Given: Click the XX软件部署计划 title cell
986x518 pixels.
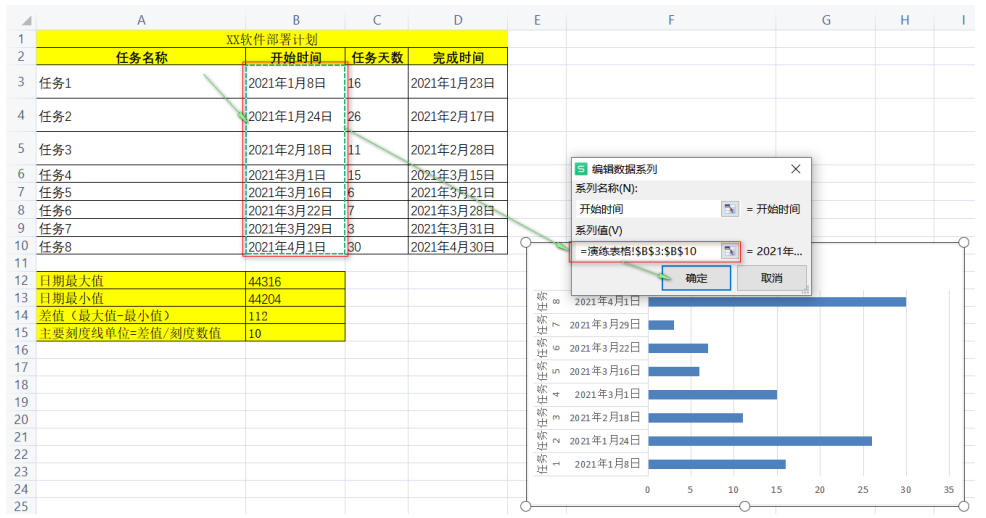Looking at the screenshot, I should (x=272, y=39).
